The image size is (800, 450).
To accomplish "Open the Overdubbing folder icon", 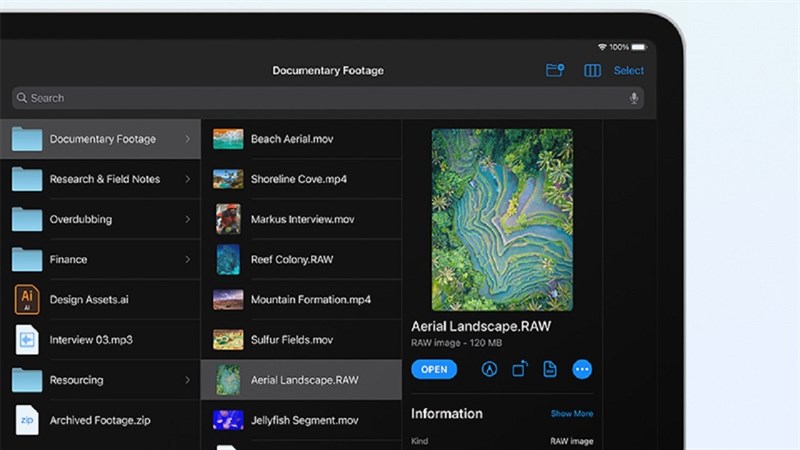I will pos(27,219).
